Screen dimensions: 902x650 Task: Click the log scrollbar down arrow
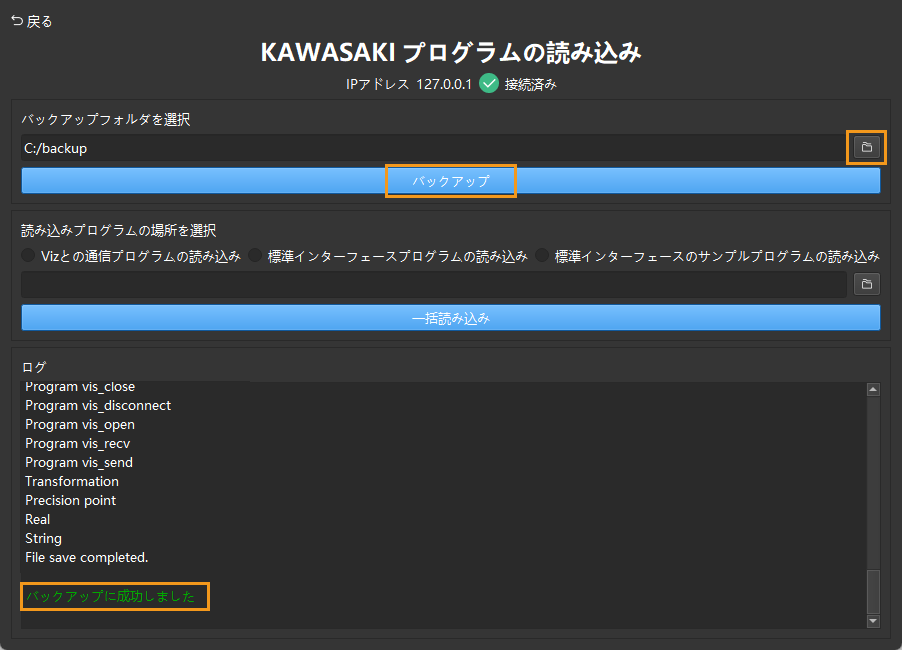[x=873, y=621]
